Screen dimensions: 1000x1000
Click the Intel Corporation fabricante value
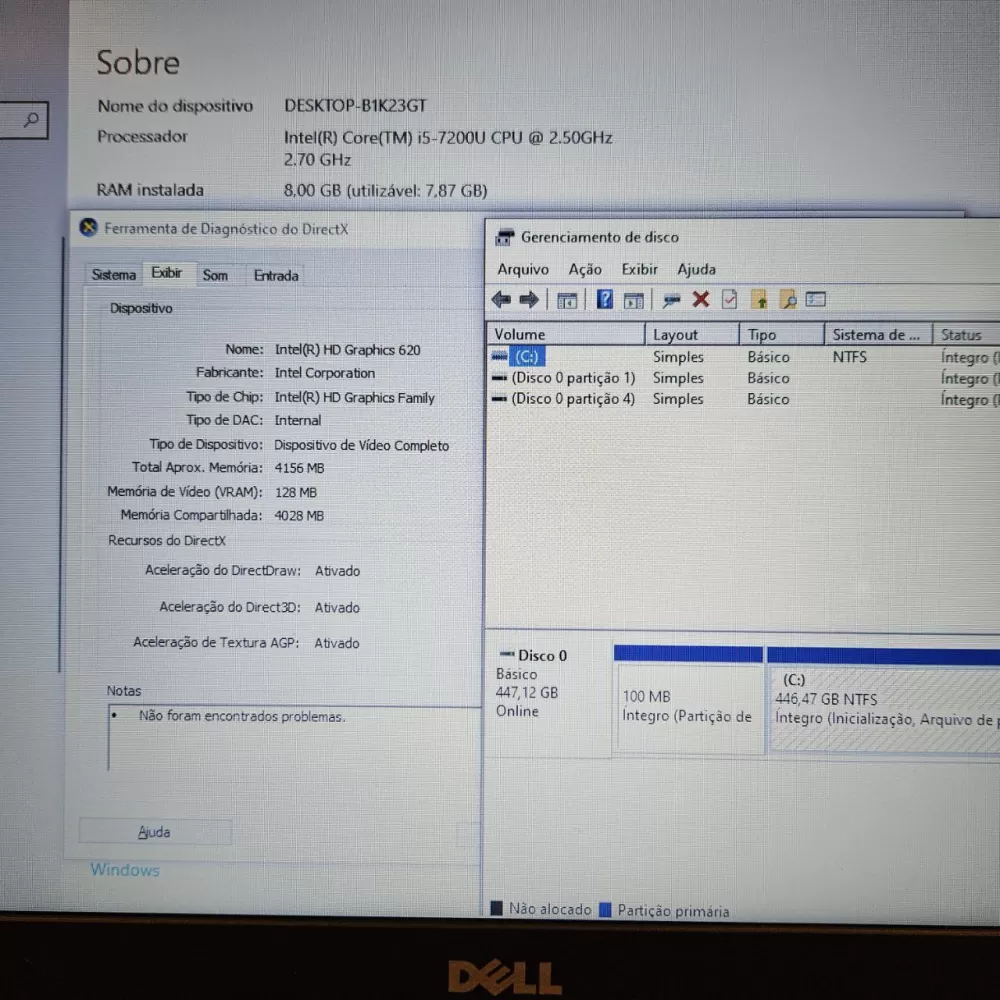click(x=325, y=372)
